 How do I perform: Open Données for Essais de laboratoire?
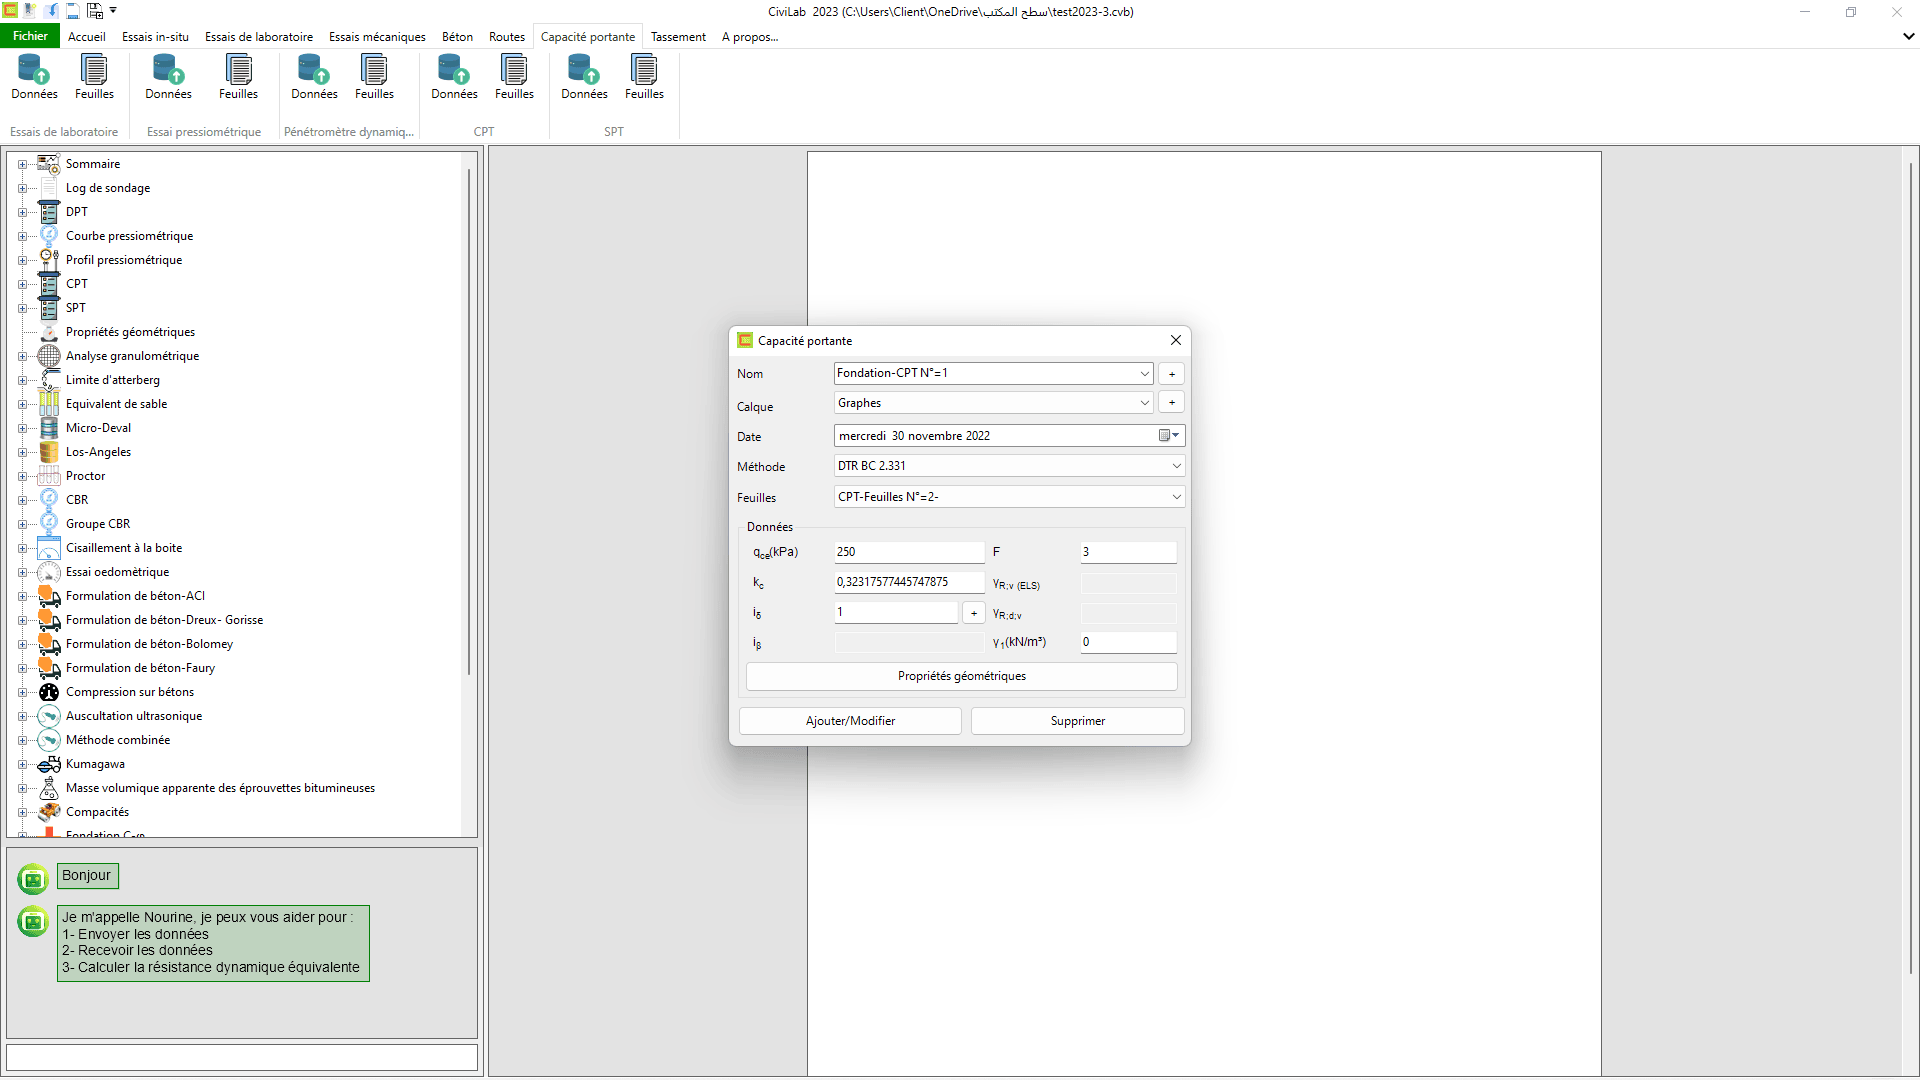[34, 78]
